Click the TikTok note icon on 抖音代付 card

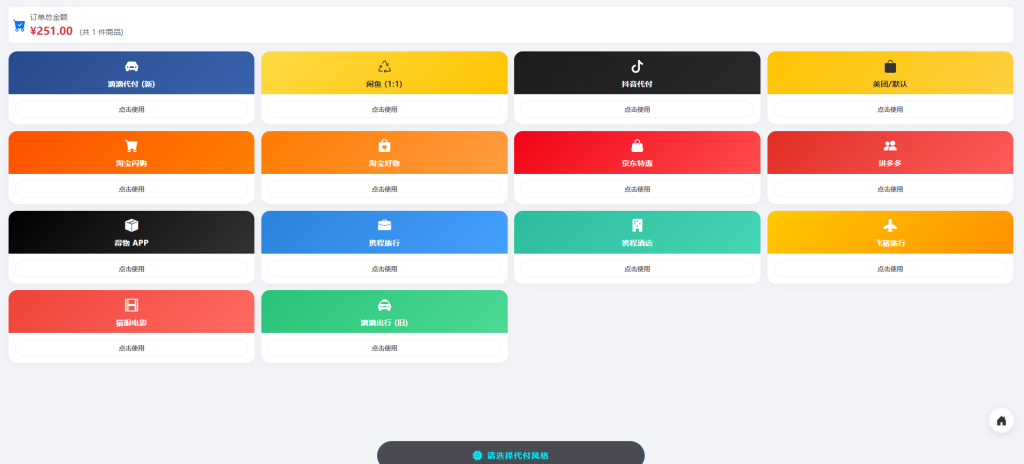coord(637,66)
